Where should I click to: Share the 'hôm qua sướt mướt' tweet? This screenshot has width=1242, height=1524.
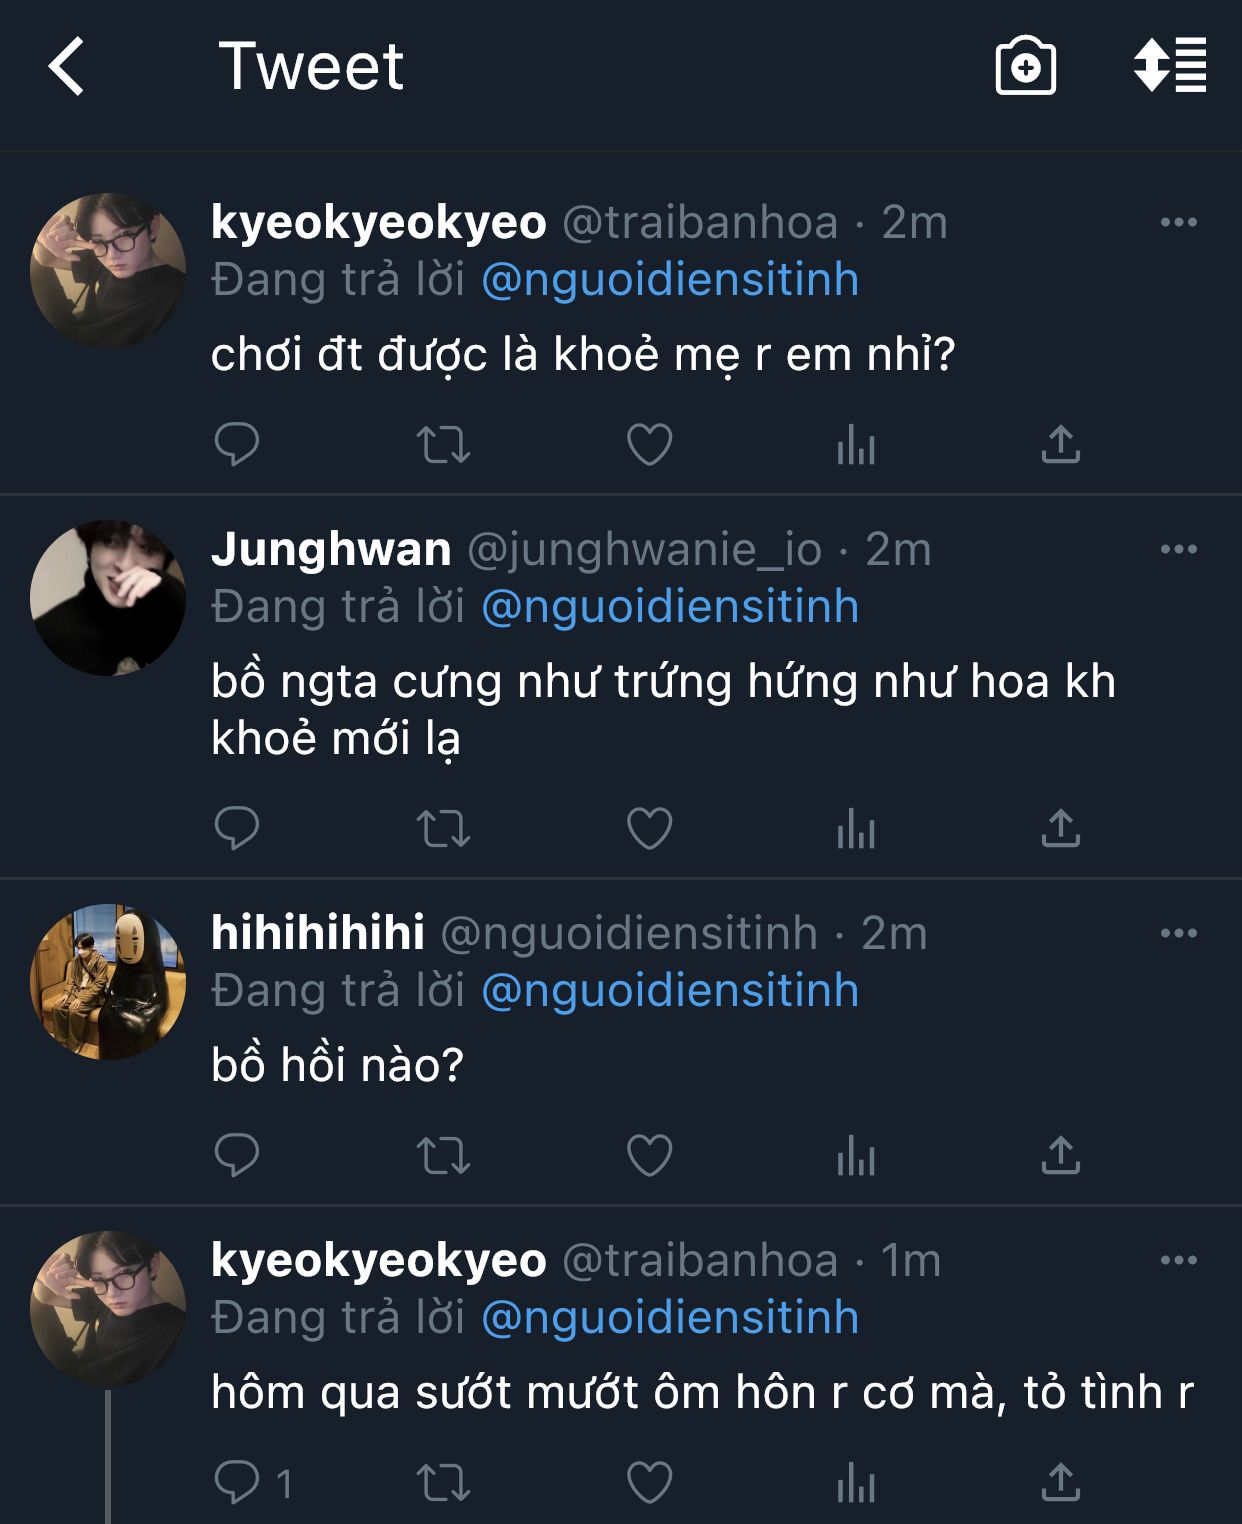pyautogui.click(x=1060, y=1483)
